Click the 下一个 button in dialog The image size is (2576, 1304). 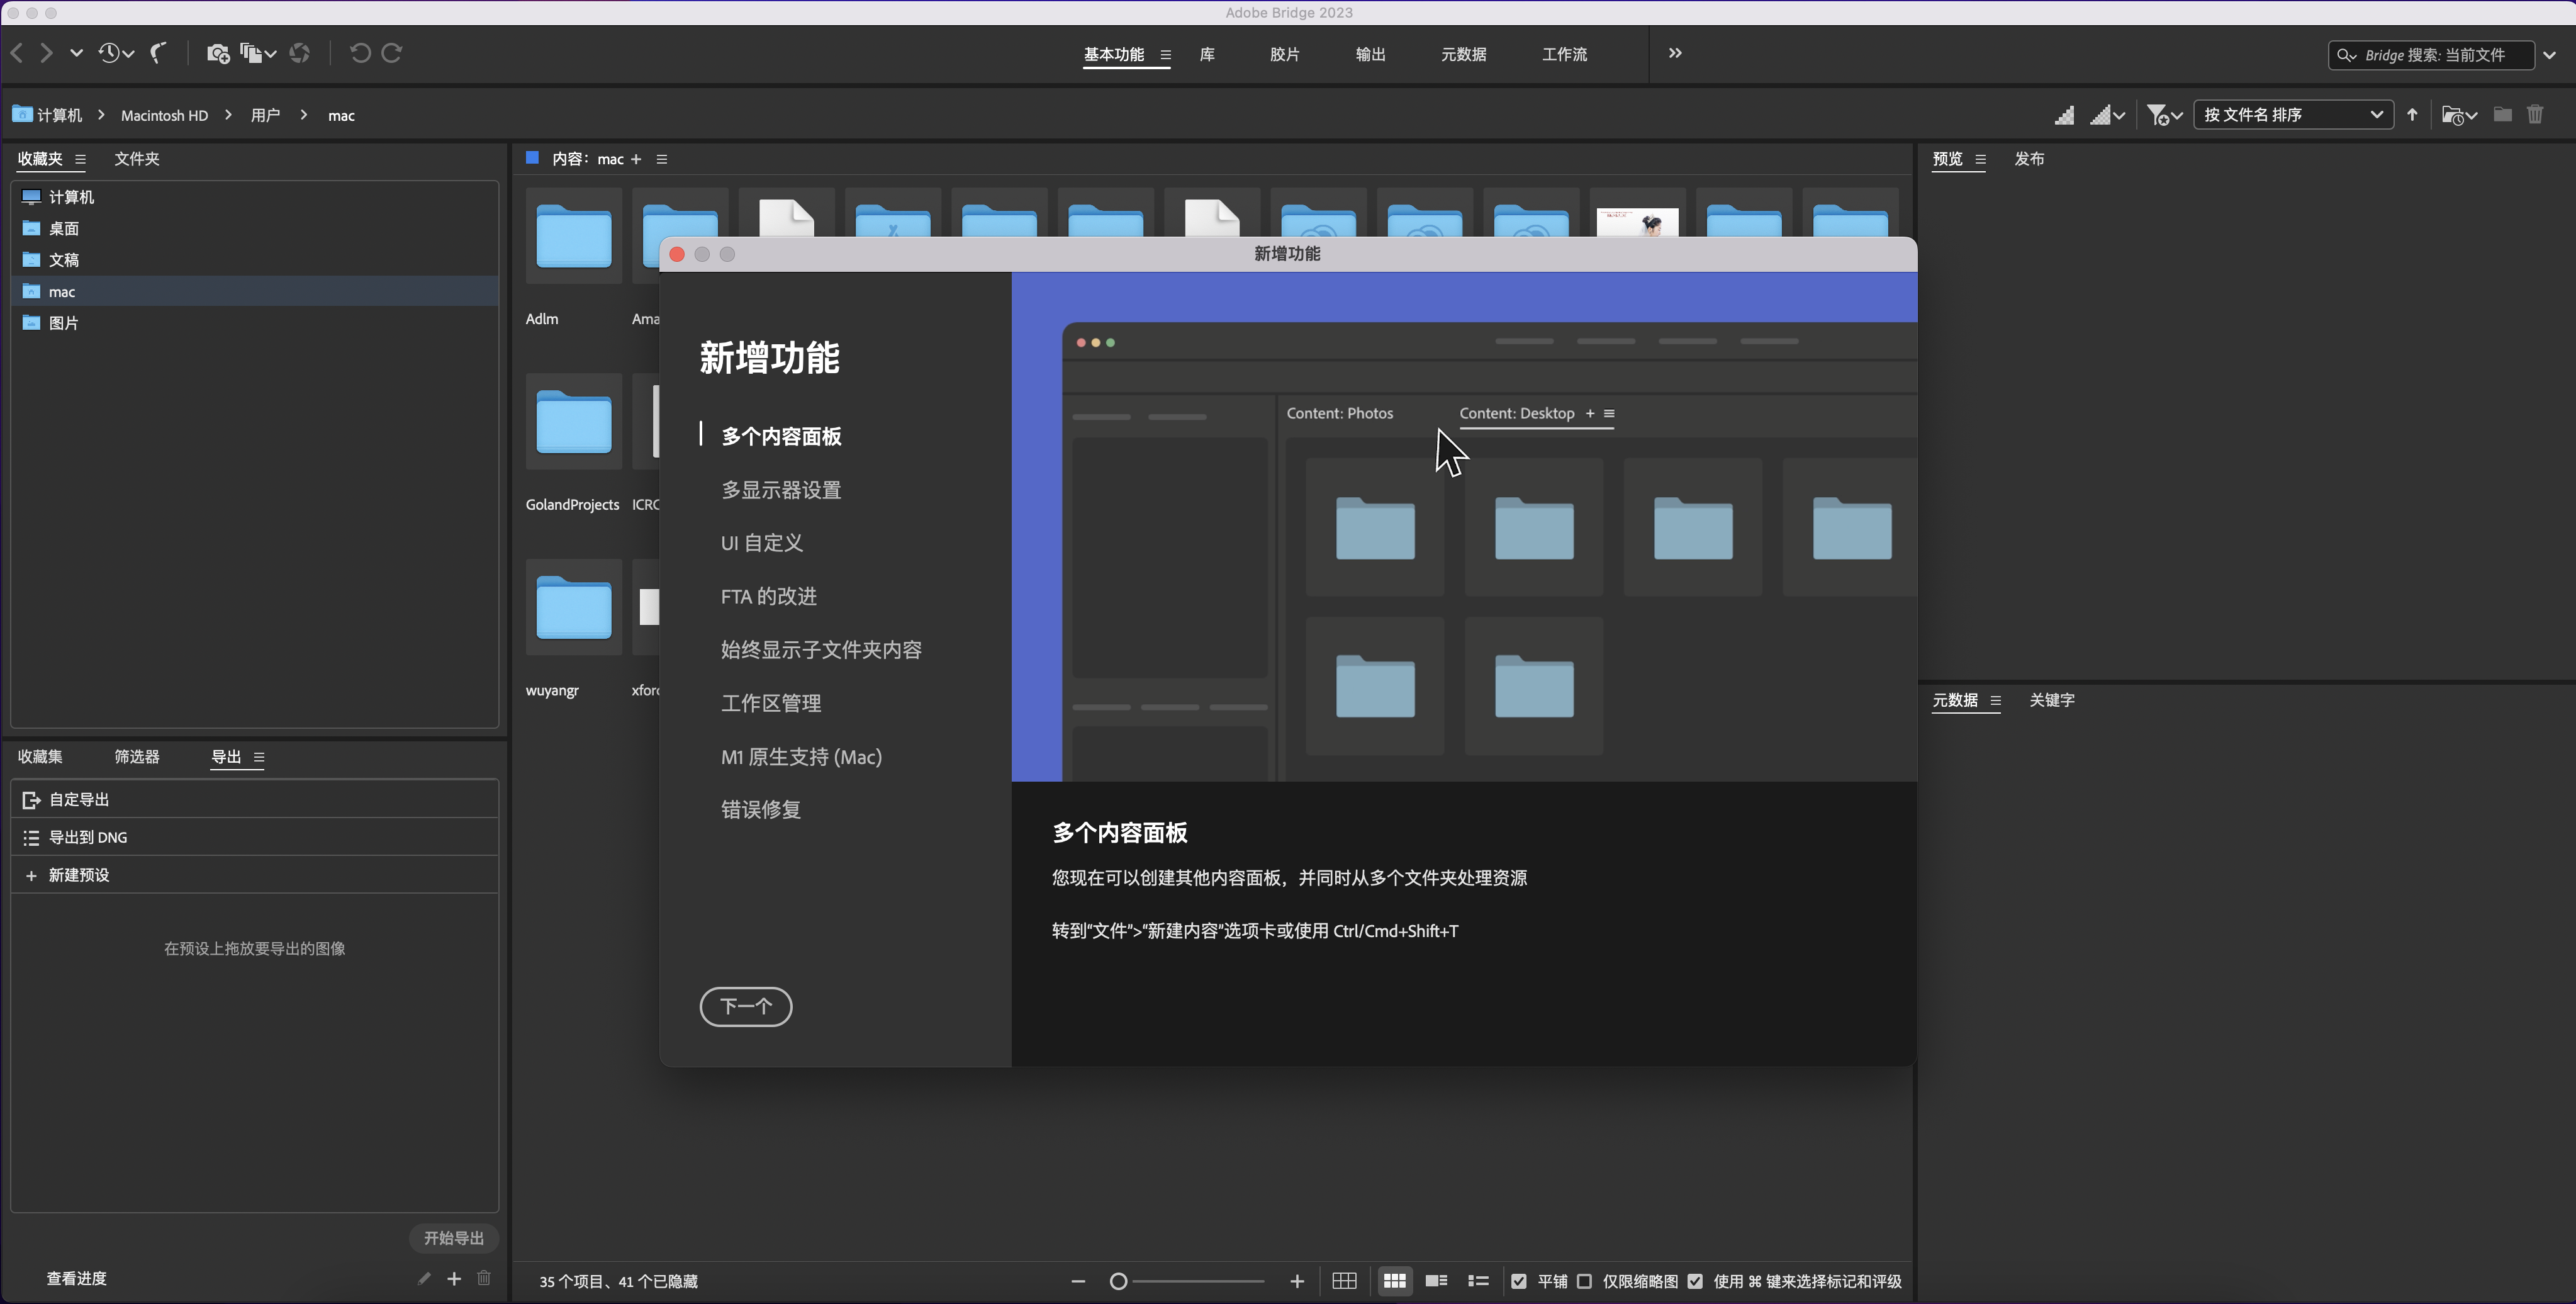pos(746,1006)
